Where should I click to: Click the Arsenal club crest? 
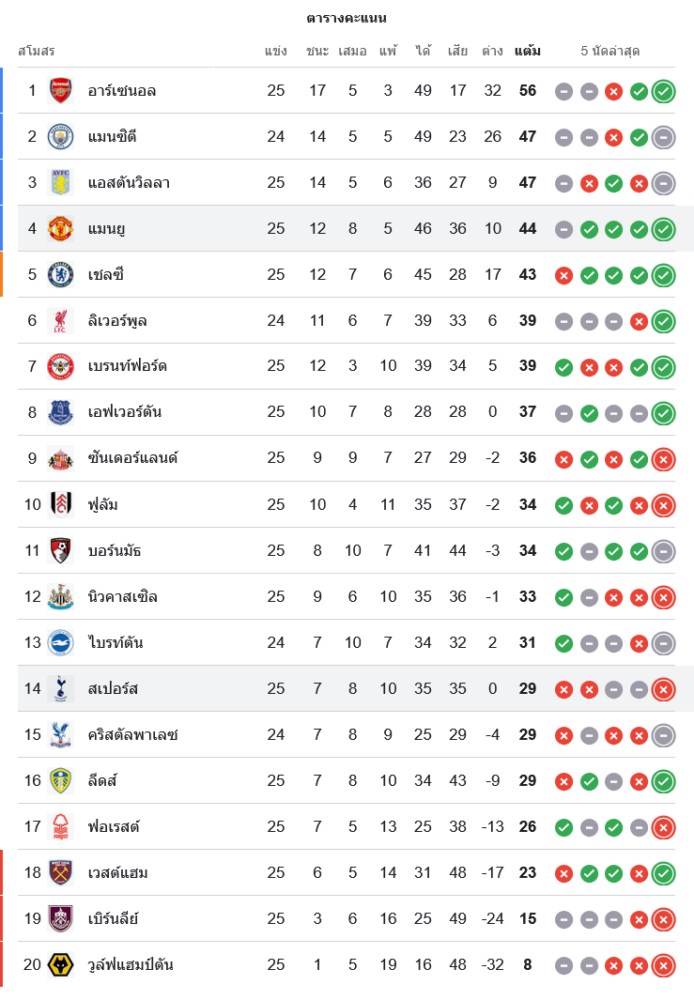click(x=61, y=91)
